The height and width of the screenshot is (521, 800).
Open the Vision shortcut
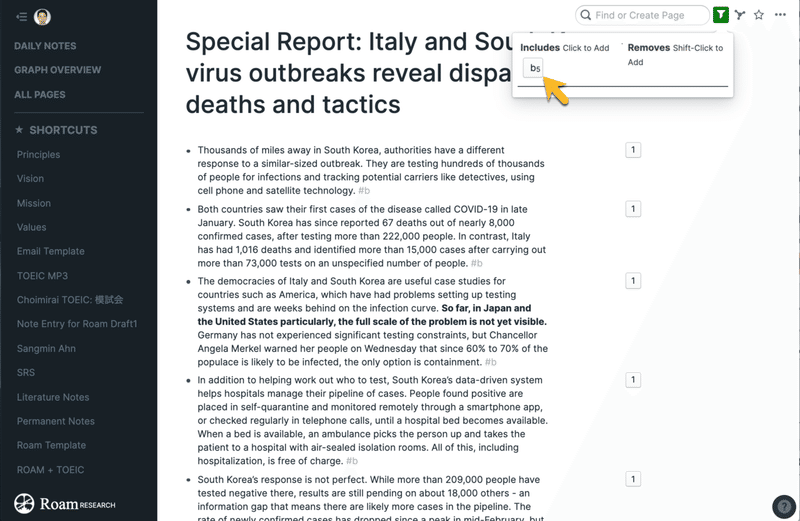click(30, 179)
